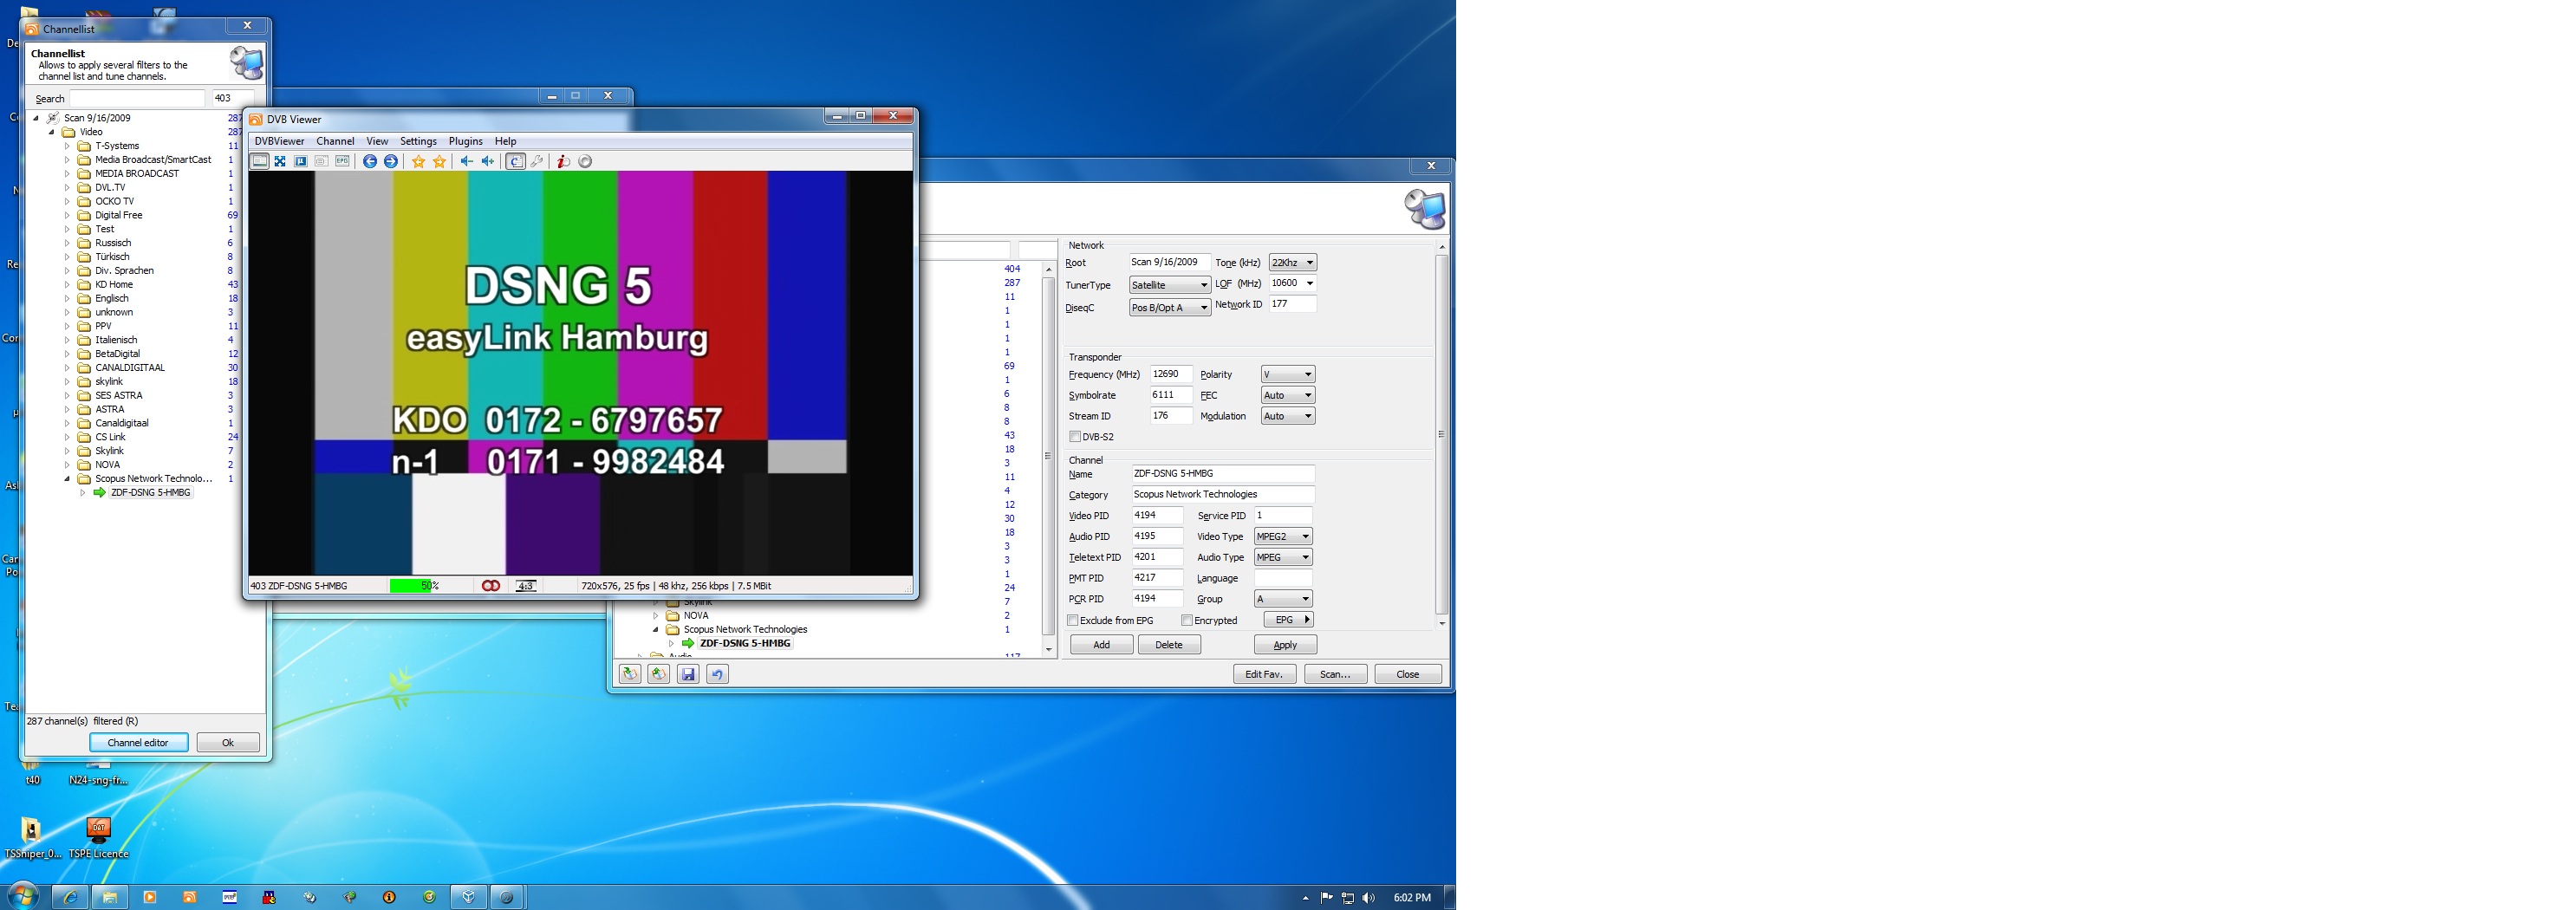
Task: Open the Modulation dropdown set to Auto
Action: point(1288,416)
